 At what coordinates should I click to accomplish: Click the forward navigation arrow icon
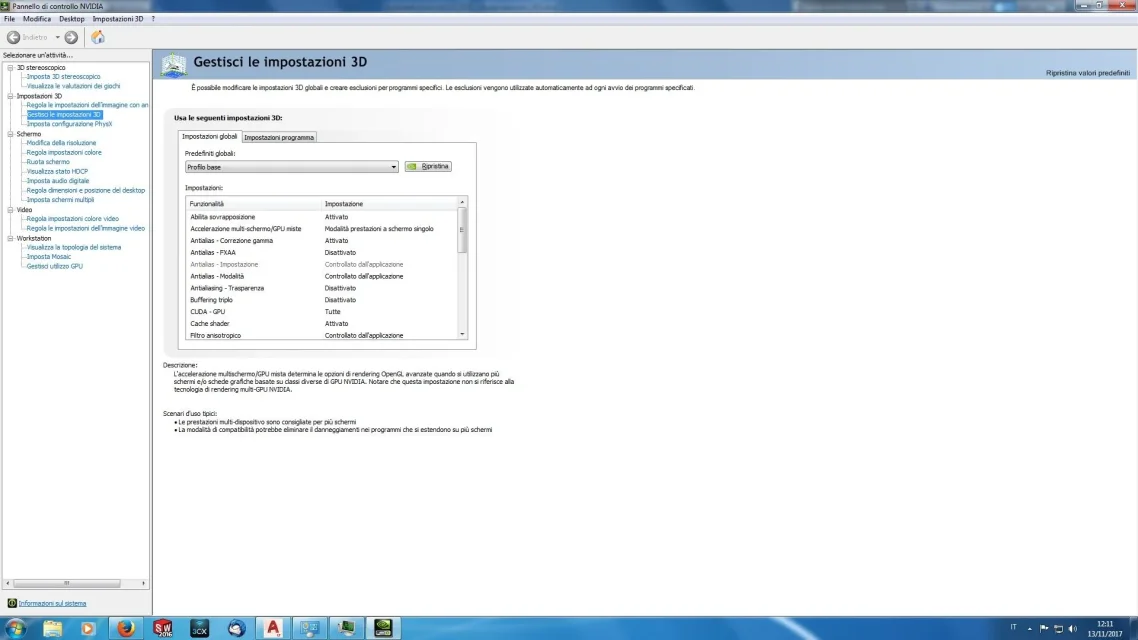(71, 37)
